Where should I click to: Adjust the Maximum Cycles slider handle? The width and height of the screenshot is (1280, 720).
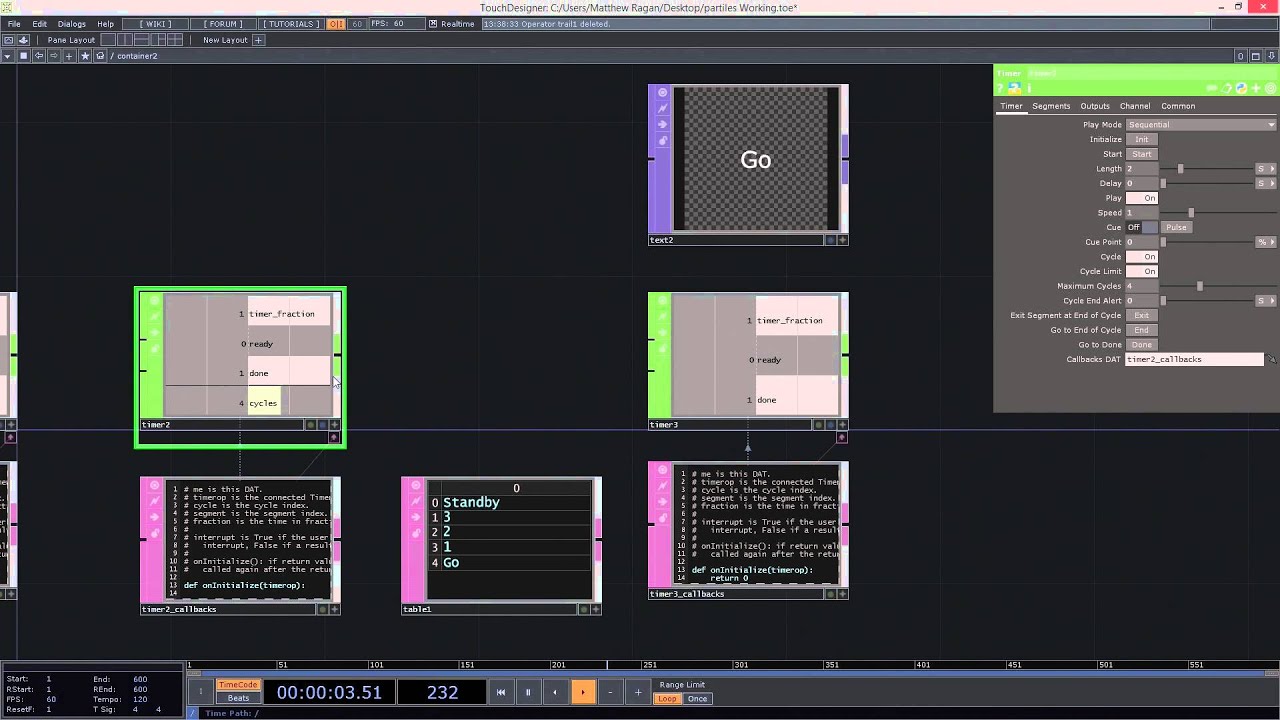(x=1200, y=286)
